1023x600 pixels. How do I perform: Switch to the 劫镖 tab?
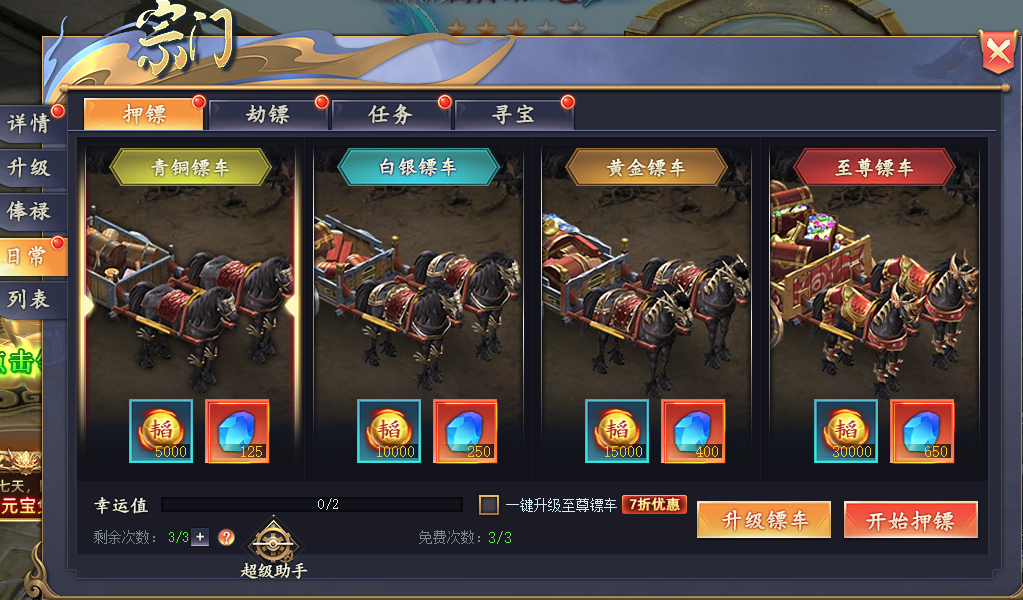(267, 115)
